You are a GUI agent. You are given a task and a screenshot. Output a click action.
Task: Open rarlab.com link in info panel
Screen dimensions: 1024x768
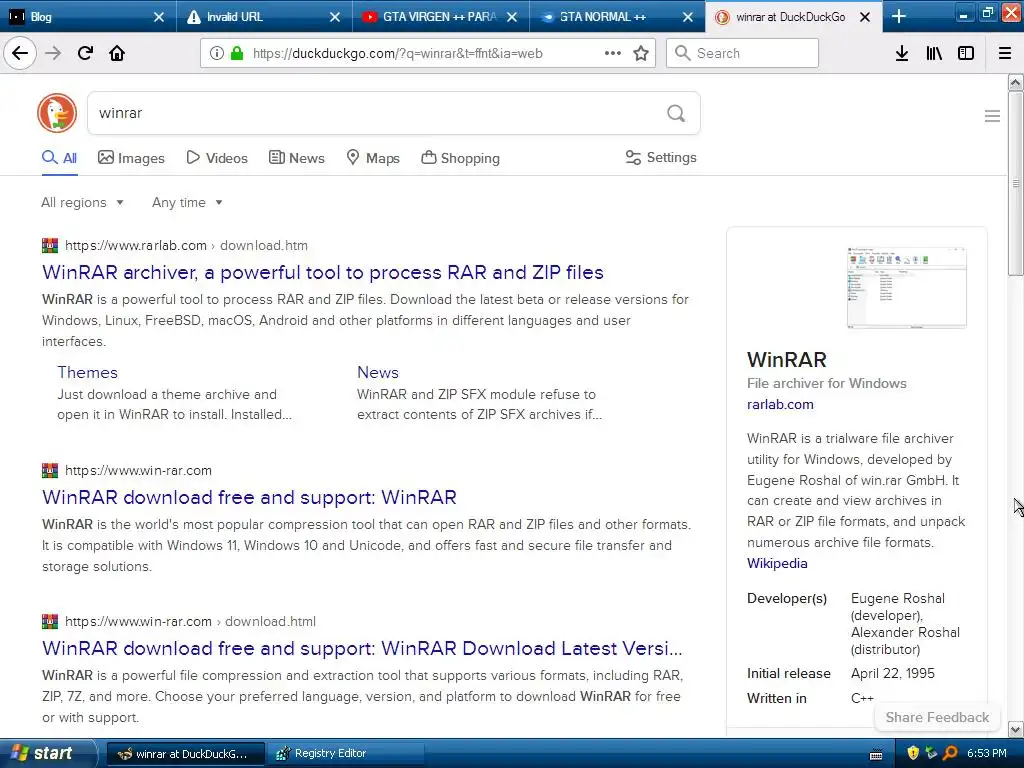click(780, 404)
